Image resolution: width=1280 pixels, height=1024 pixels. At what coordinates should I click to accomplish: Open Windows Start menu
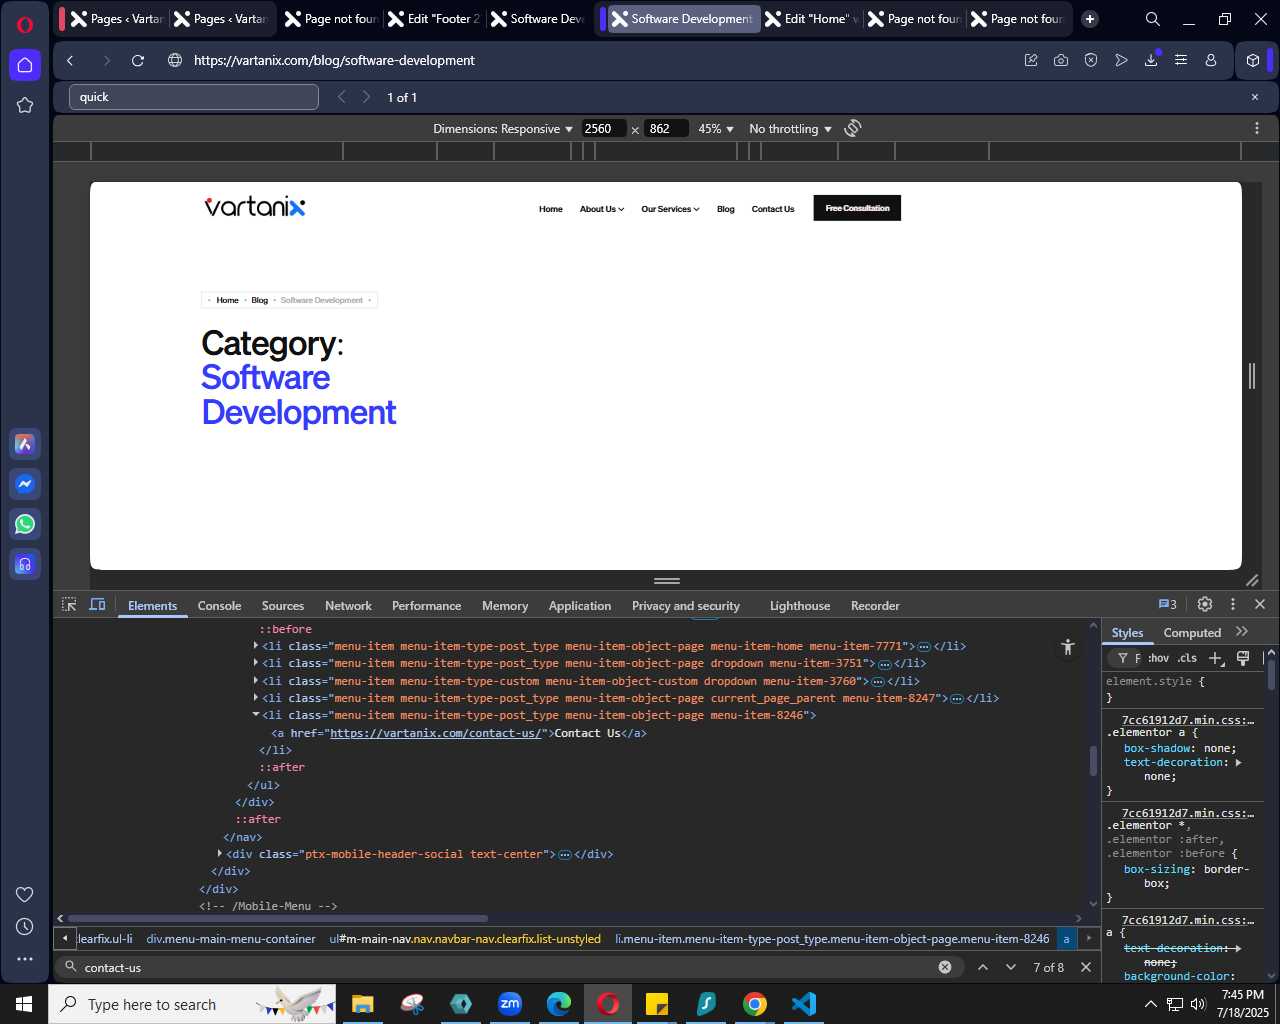point(24,1004)
